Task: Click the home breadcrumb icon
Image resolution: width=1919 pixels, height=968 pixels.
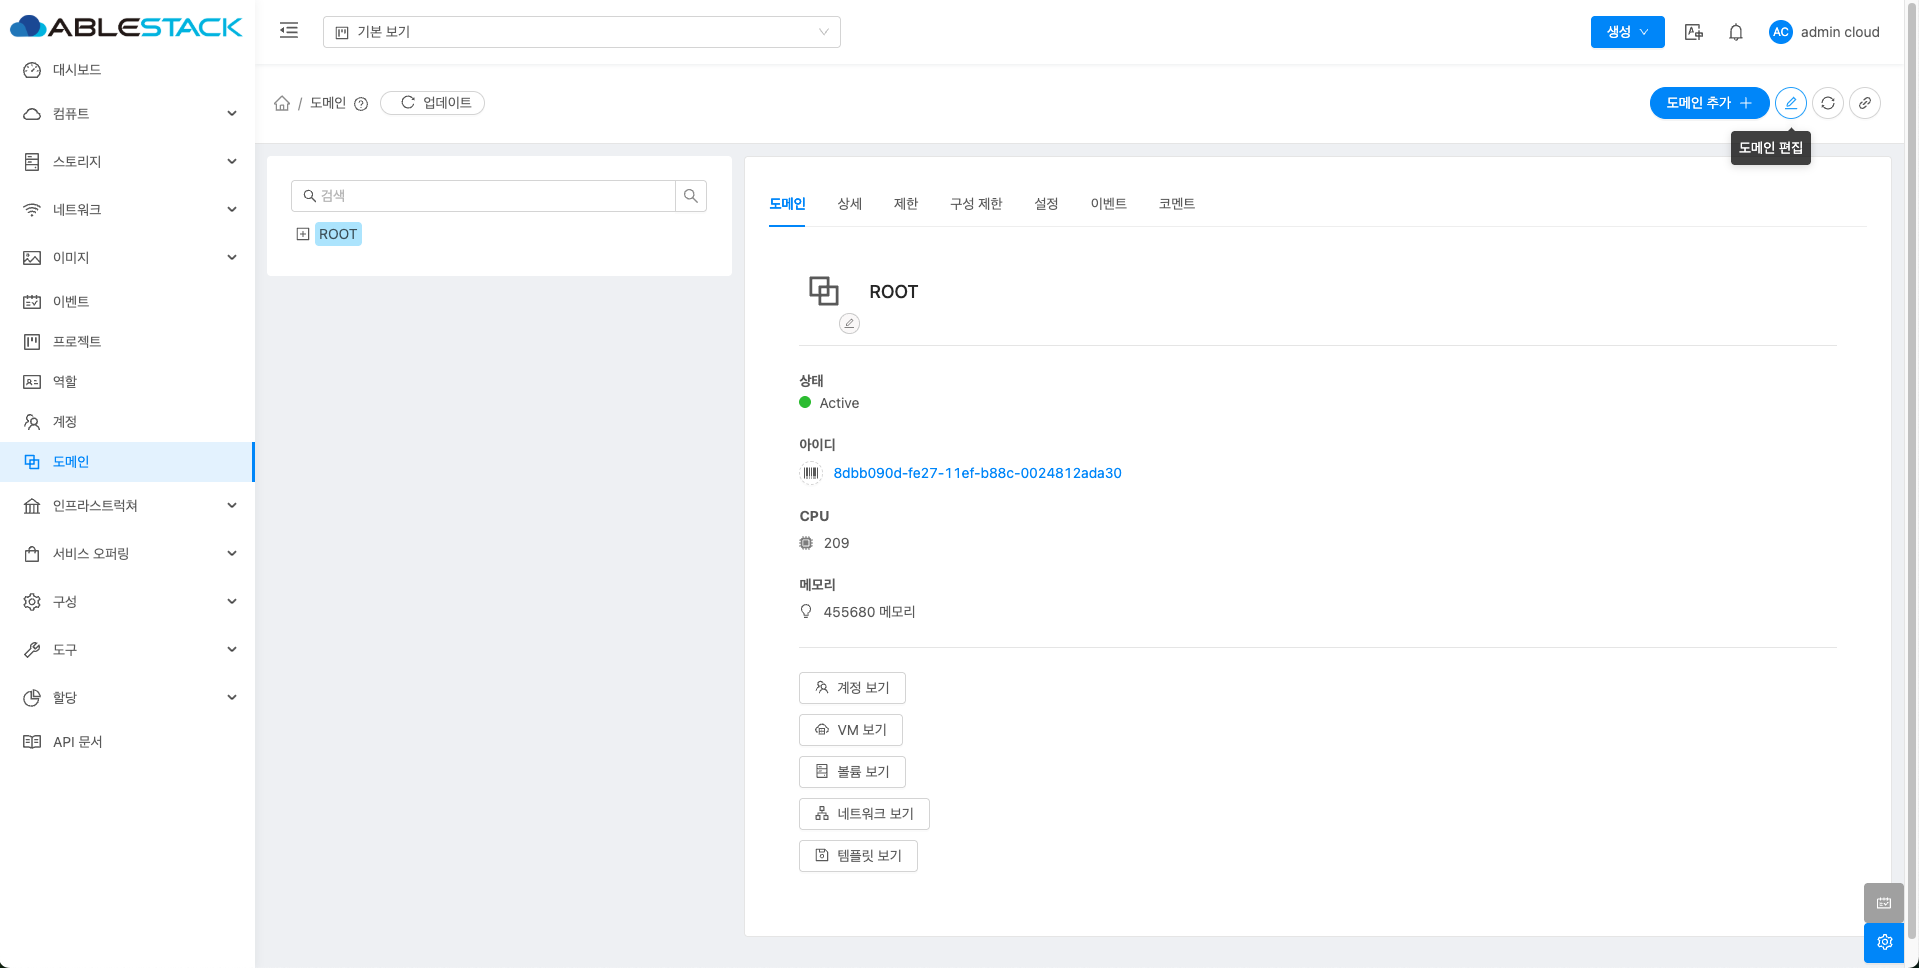Action: (282, 103)
